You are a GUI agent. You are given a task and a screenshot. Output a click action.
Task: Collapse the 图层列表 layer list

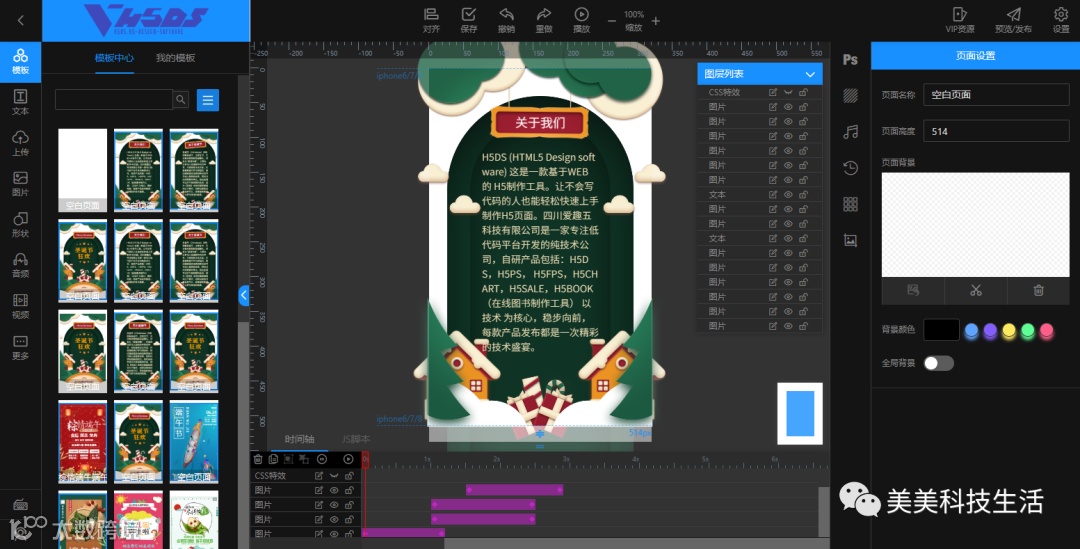[810, 74]
